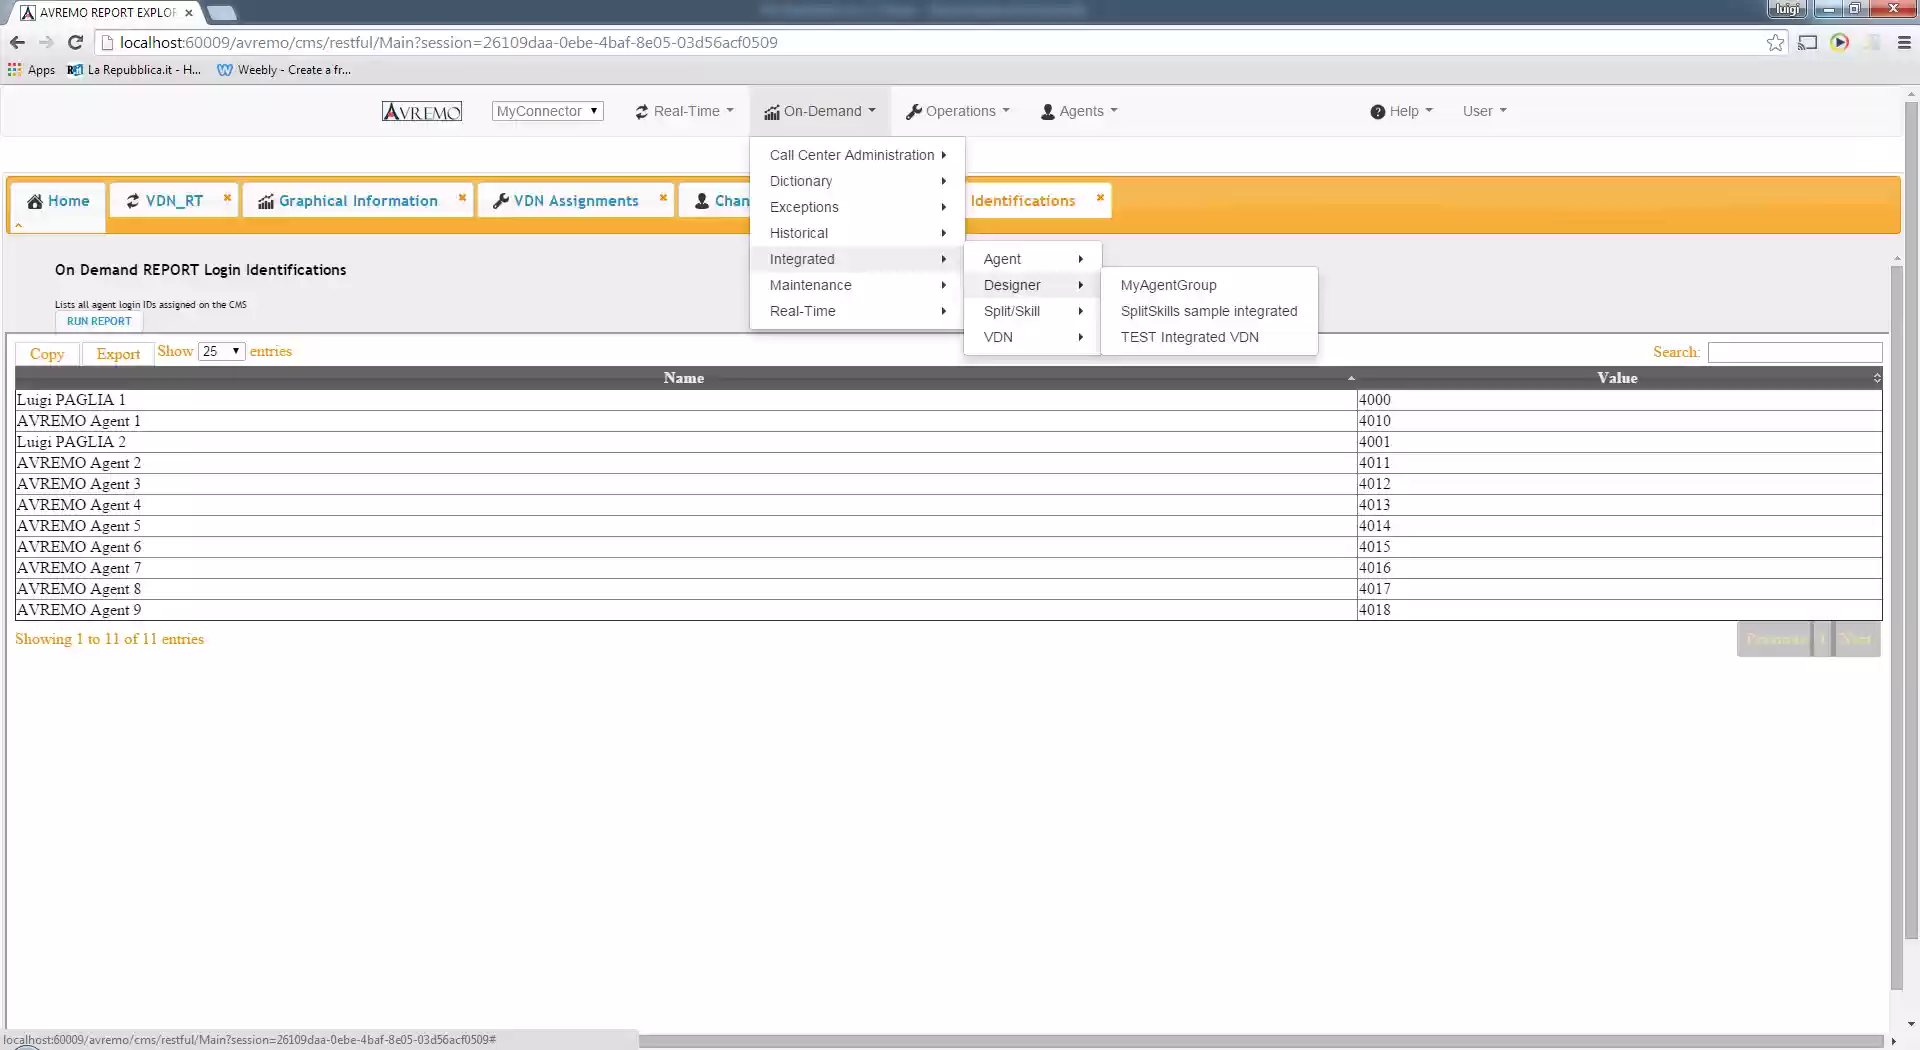Open the Show entries dropdown set to 25
Viewport: 1920px width, 1050px height.
tap(221, 351)
